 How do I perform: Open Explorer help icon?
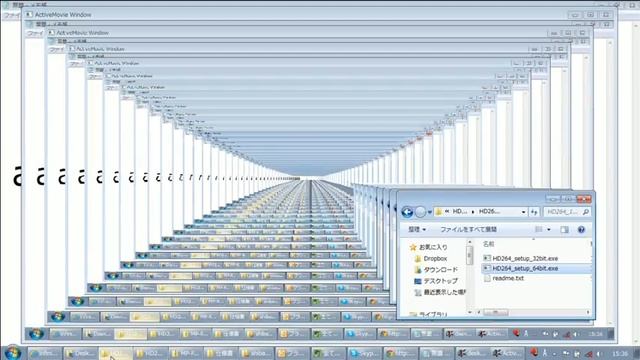[x=581, y=230]
